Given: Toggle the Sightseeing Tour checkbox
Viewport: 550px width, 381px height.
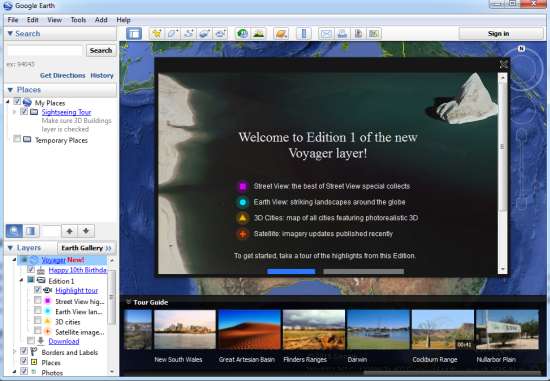Looking at the screenshot, I should (x=24, y=112).
